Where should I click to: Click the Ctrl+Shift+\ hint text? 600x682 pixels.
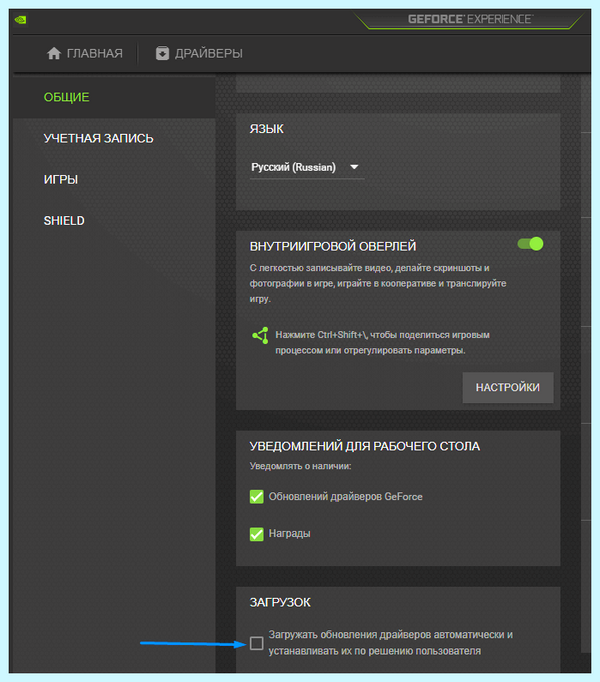(x=382, y=342)
